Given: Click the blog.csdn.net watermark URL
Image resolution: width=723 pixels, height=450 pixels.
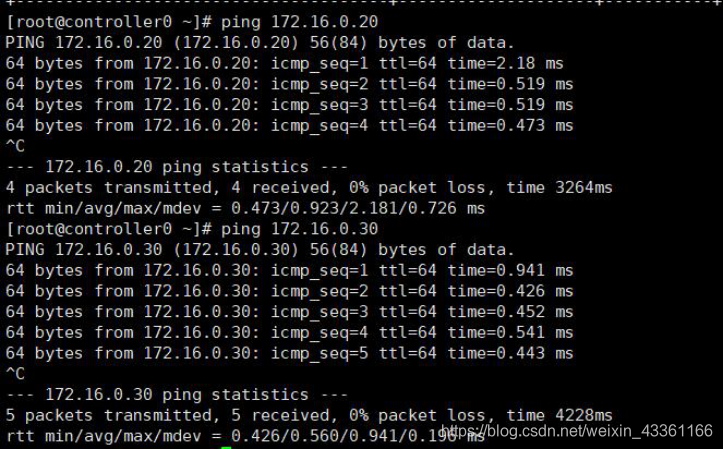Looking at the screenshot, I should pos(577,431).
